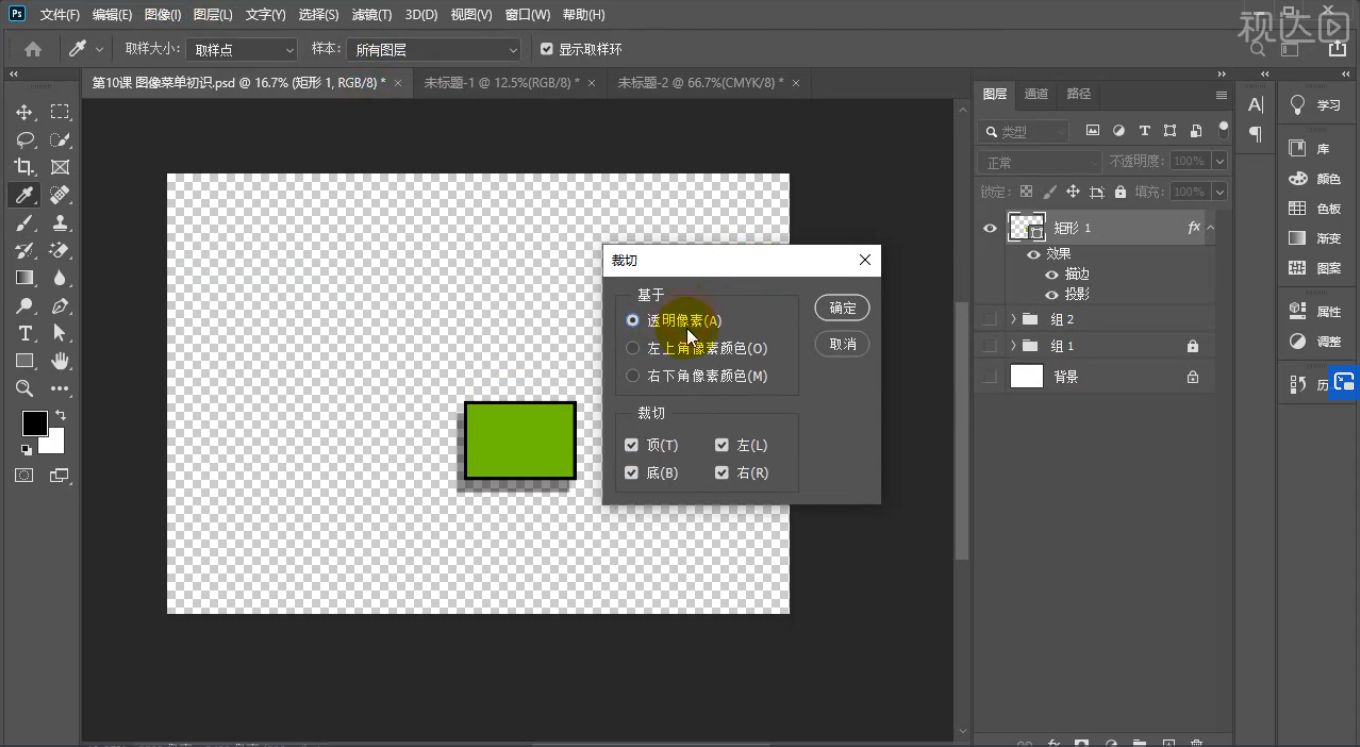Select the Crop tool
Viewport: 1360px width, 747px height.
(x=25, y=167)
